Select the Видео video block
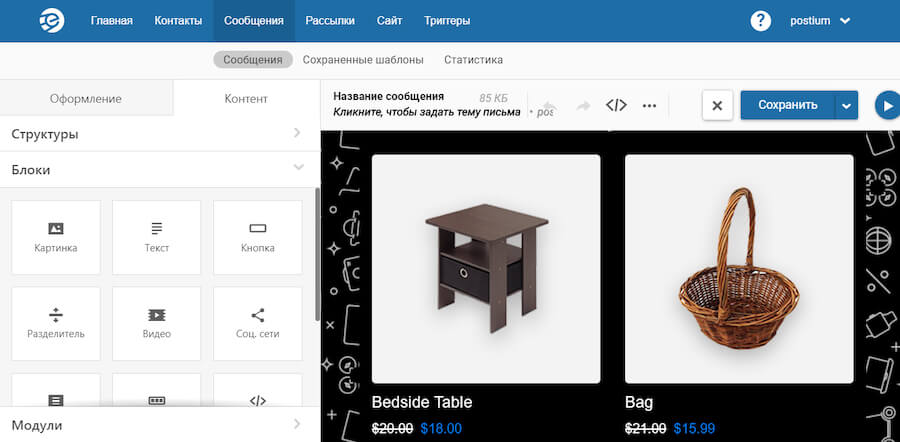The image size is (900, 442). pos(156,323)
